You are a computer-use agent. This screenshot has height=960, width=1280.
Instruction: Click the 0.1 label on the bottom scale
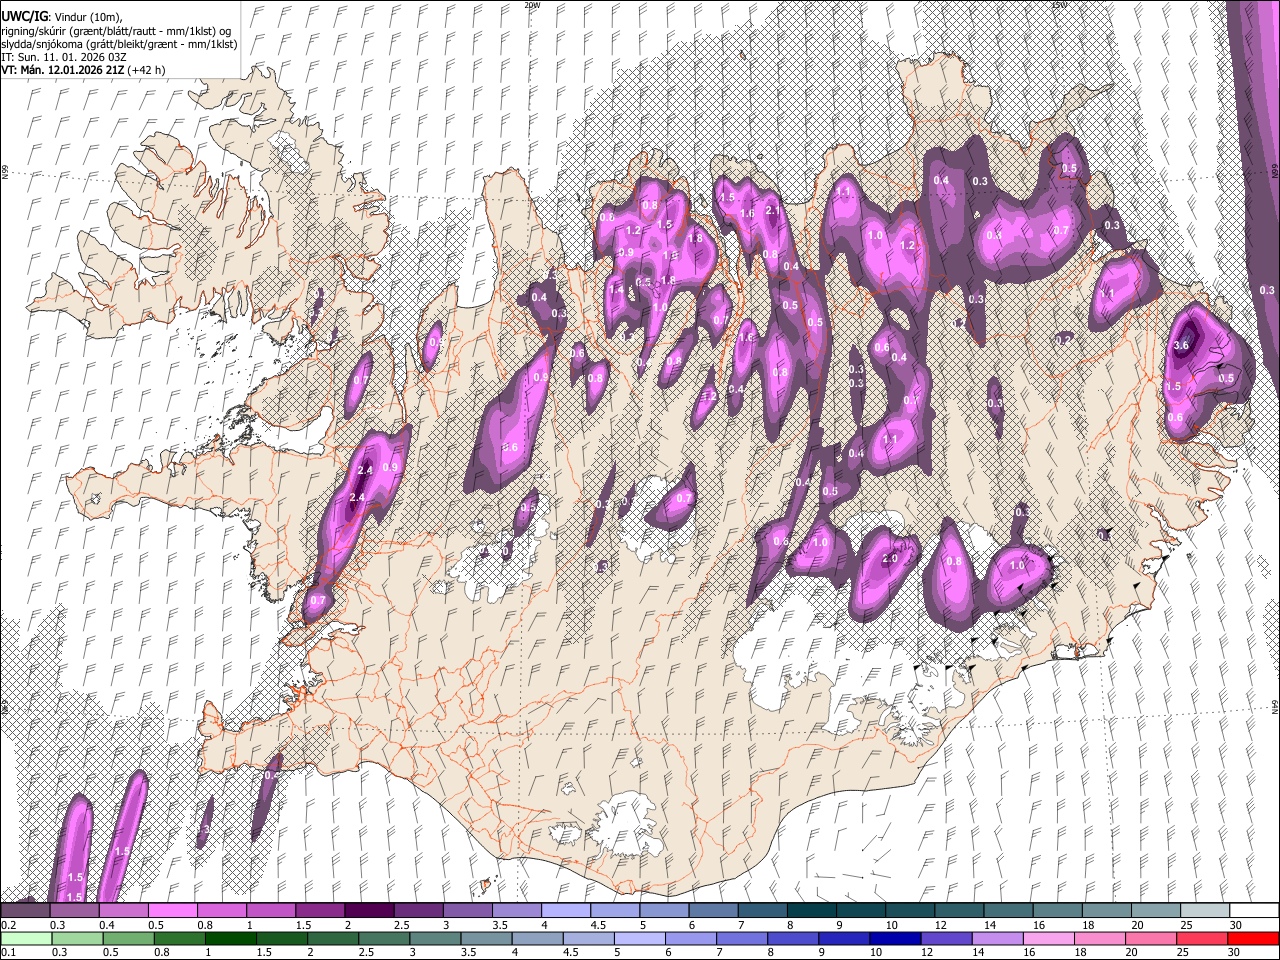click(7, 953)
